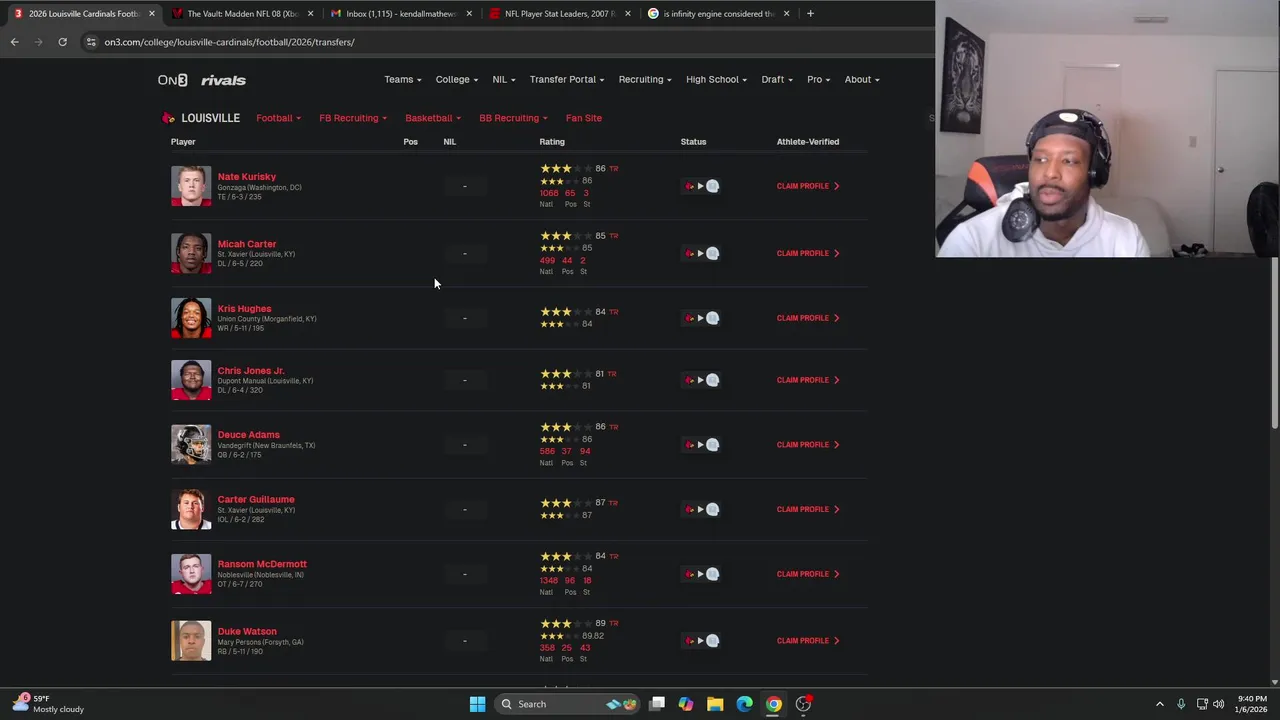Screen dimensions: 1280x720
Task: Click the On3 logo
Action: [172, 80]
